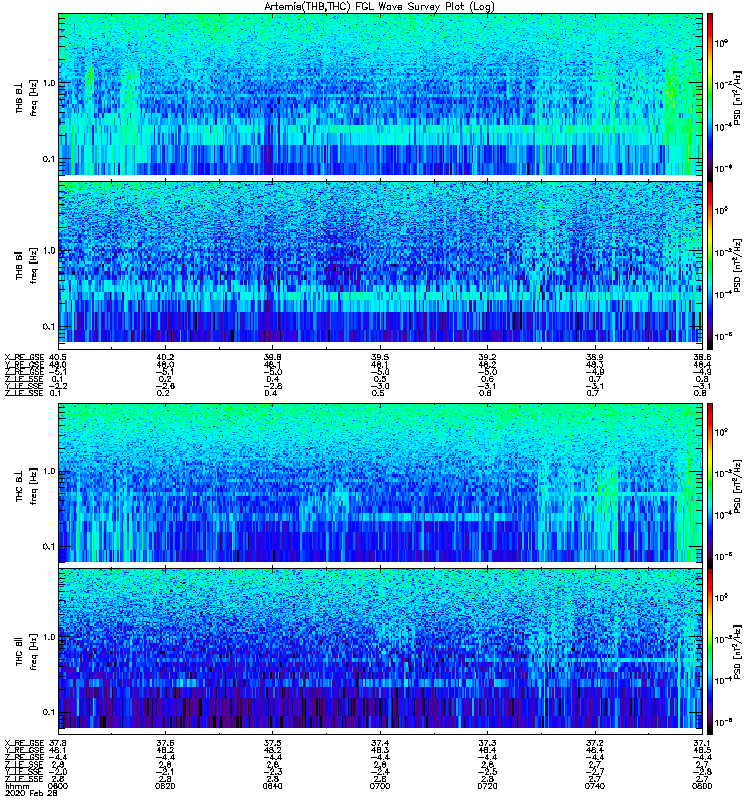Select the THC B-perpendicular spectrogram panel
The height and width of the screenshot is (800, 750).
click(x=380, y=483)
